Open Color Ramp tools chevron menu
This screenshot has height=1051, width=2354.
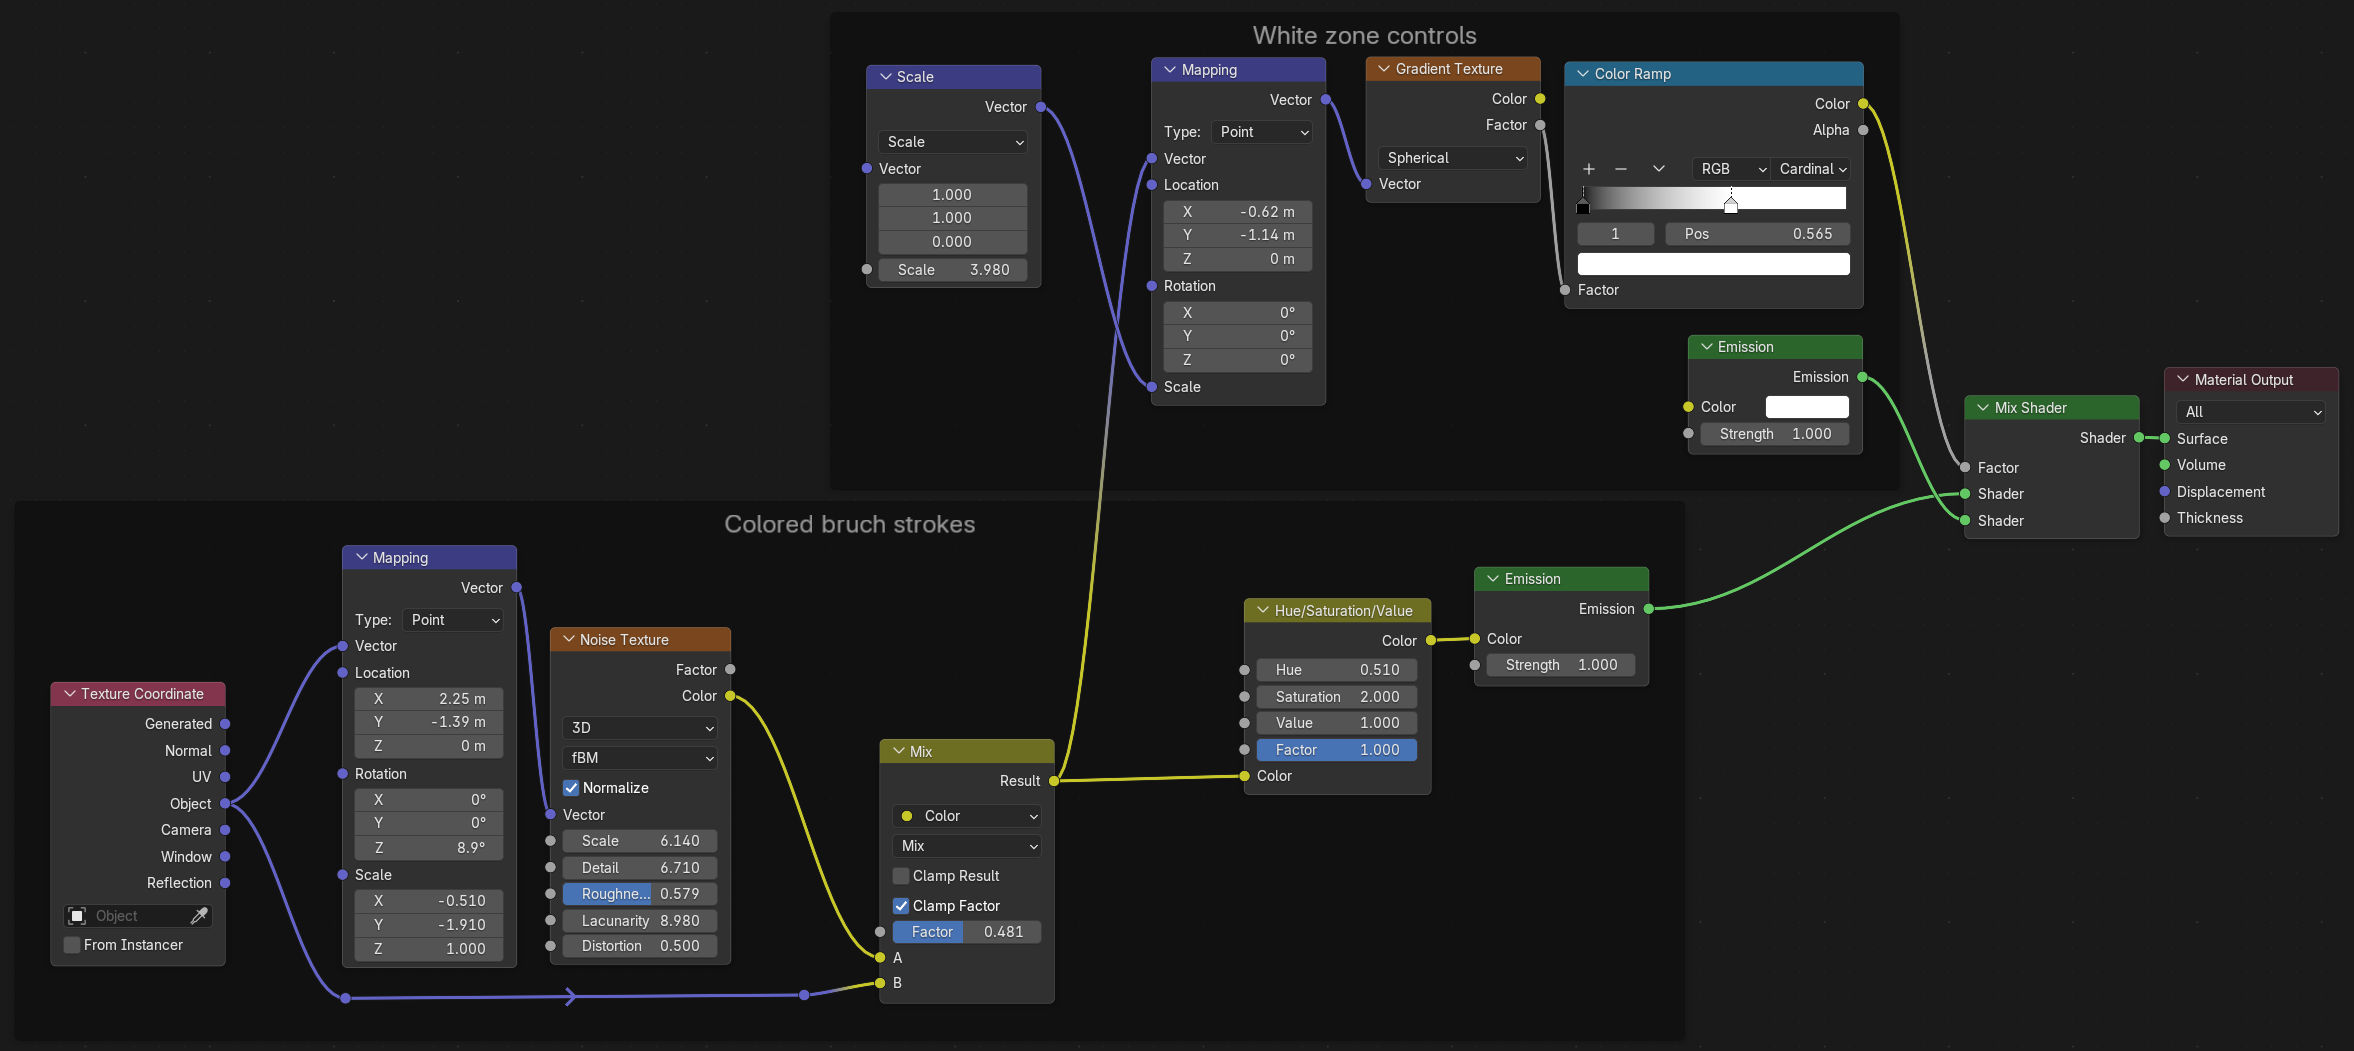click(x=1658, y=169)
